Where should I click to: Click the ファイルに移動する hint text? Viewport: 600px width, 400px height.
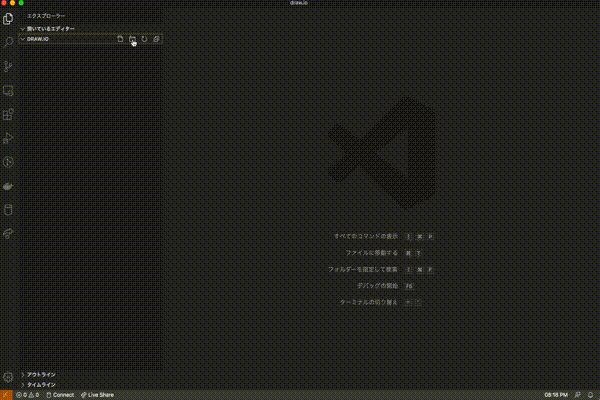372,253
